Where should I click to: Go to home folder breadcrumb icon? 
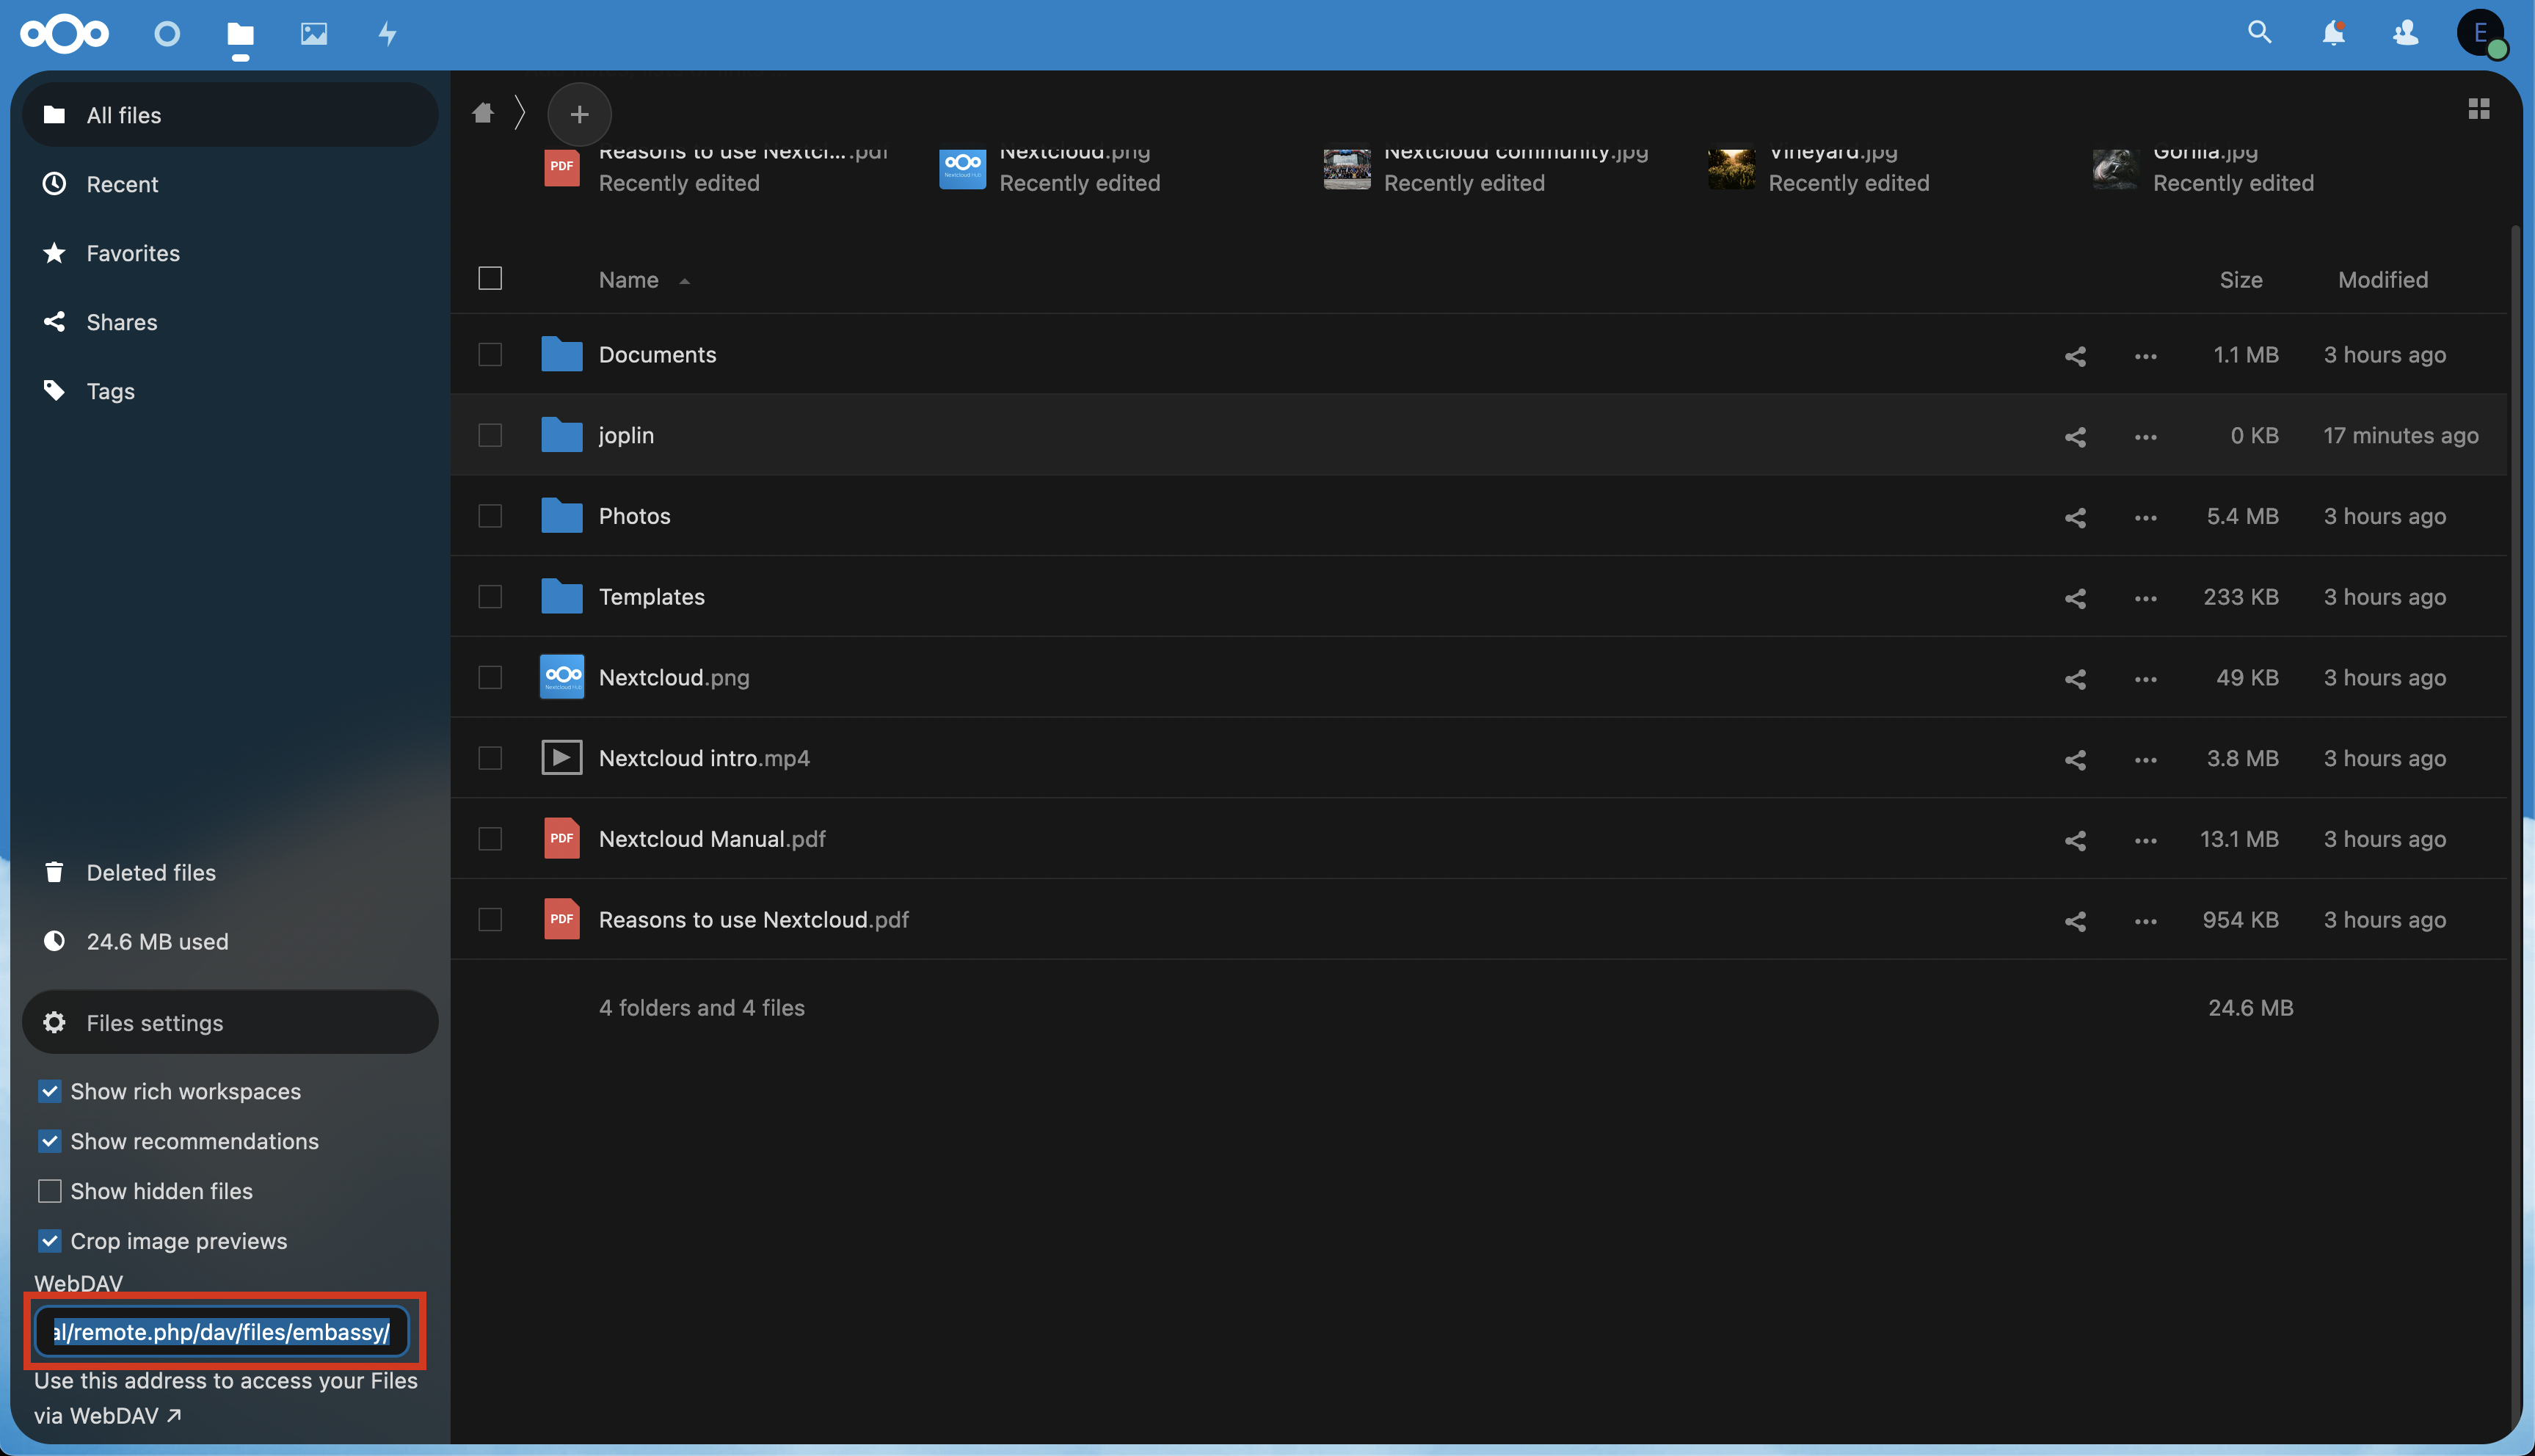click(483, 113)
